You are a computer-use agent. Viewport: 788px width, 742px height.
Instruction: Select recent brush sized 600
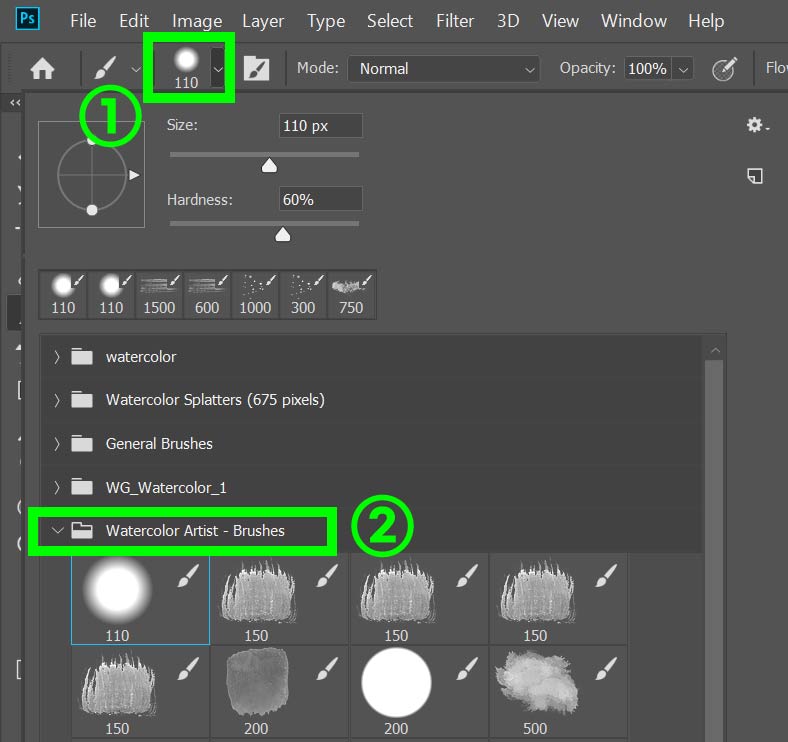pos(207,295)
